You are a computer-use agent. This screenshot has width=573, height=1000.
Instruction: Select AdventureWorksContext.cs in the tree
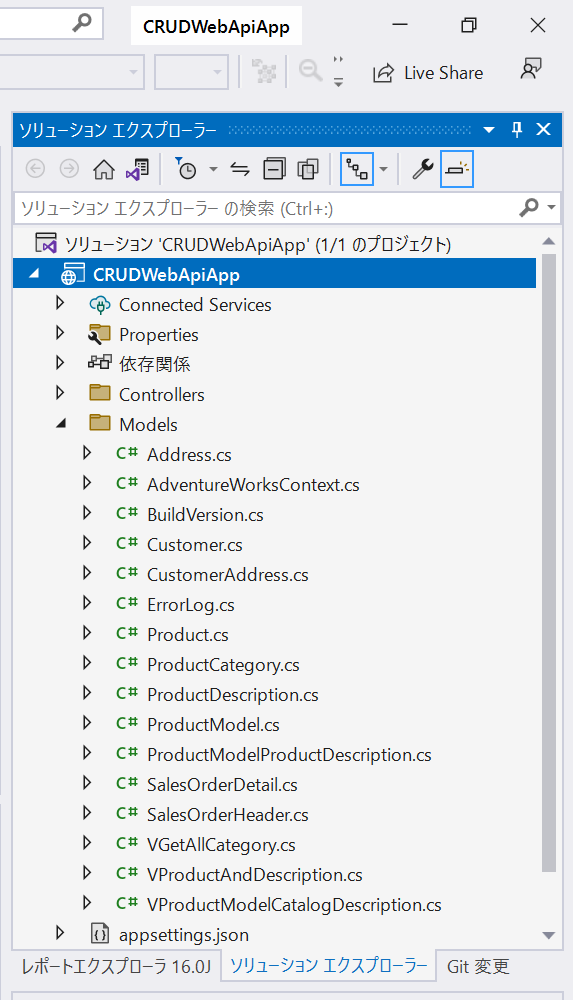point(253,485)
